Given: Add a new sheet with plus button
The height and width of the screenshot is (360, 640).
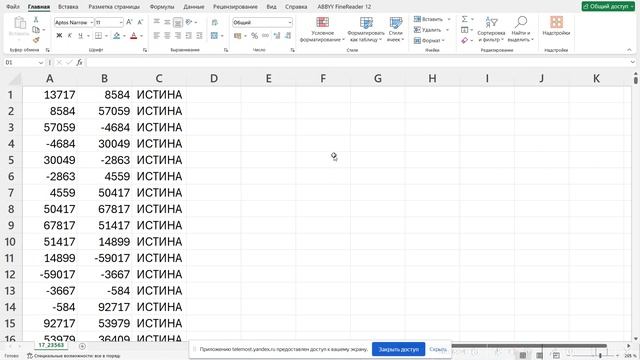Looking at the screenshot, I should click(82, 346).
